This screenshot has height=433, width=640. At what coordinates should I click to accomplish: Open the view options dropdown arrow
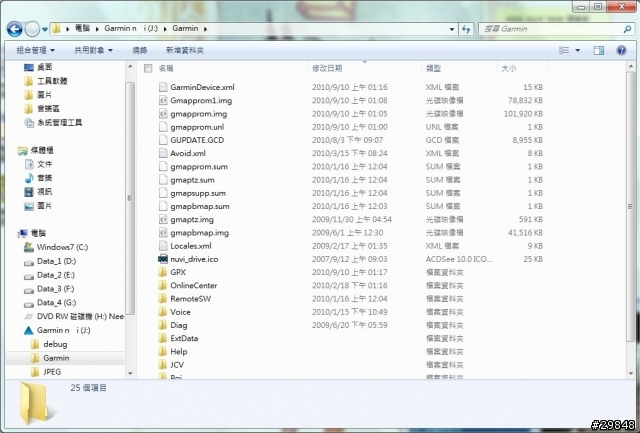578,50
